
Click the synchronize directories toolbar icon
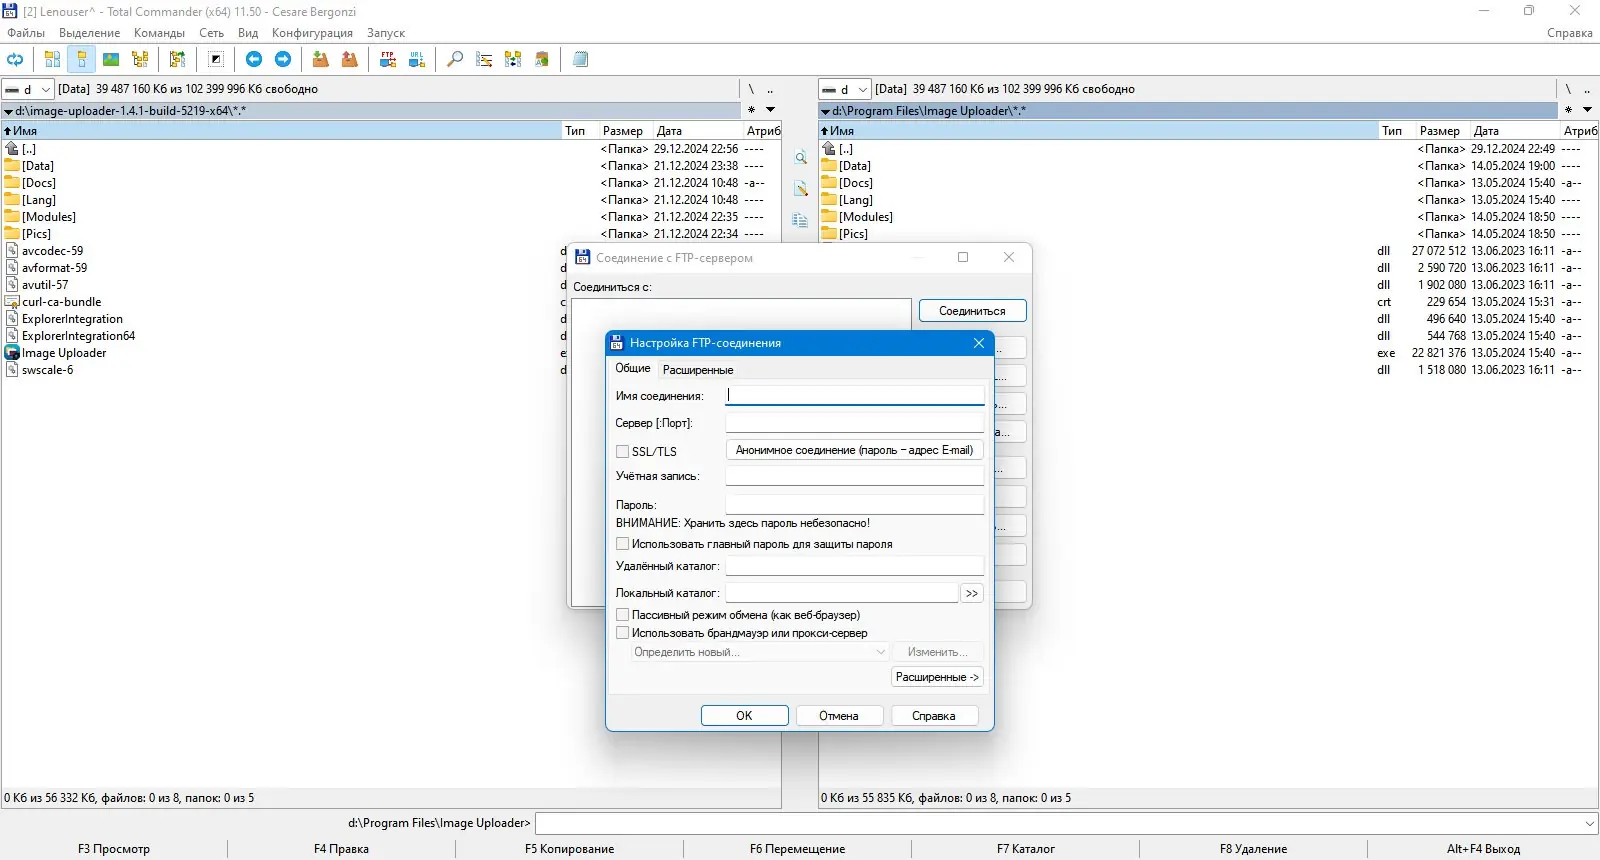click(513, 59)
